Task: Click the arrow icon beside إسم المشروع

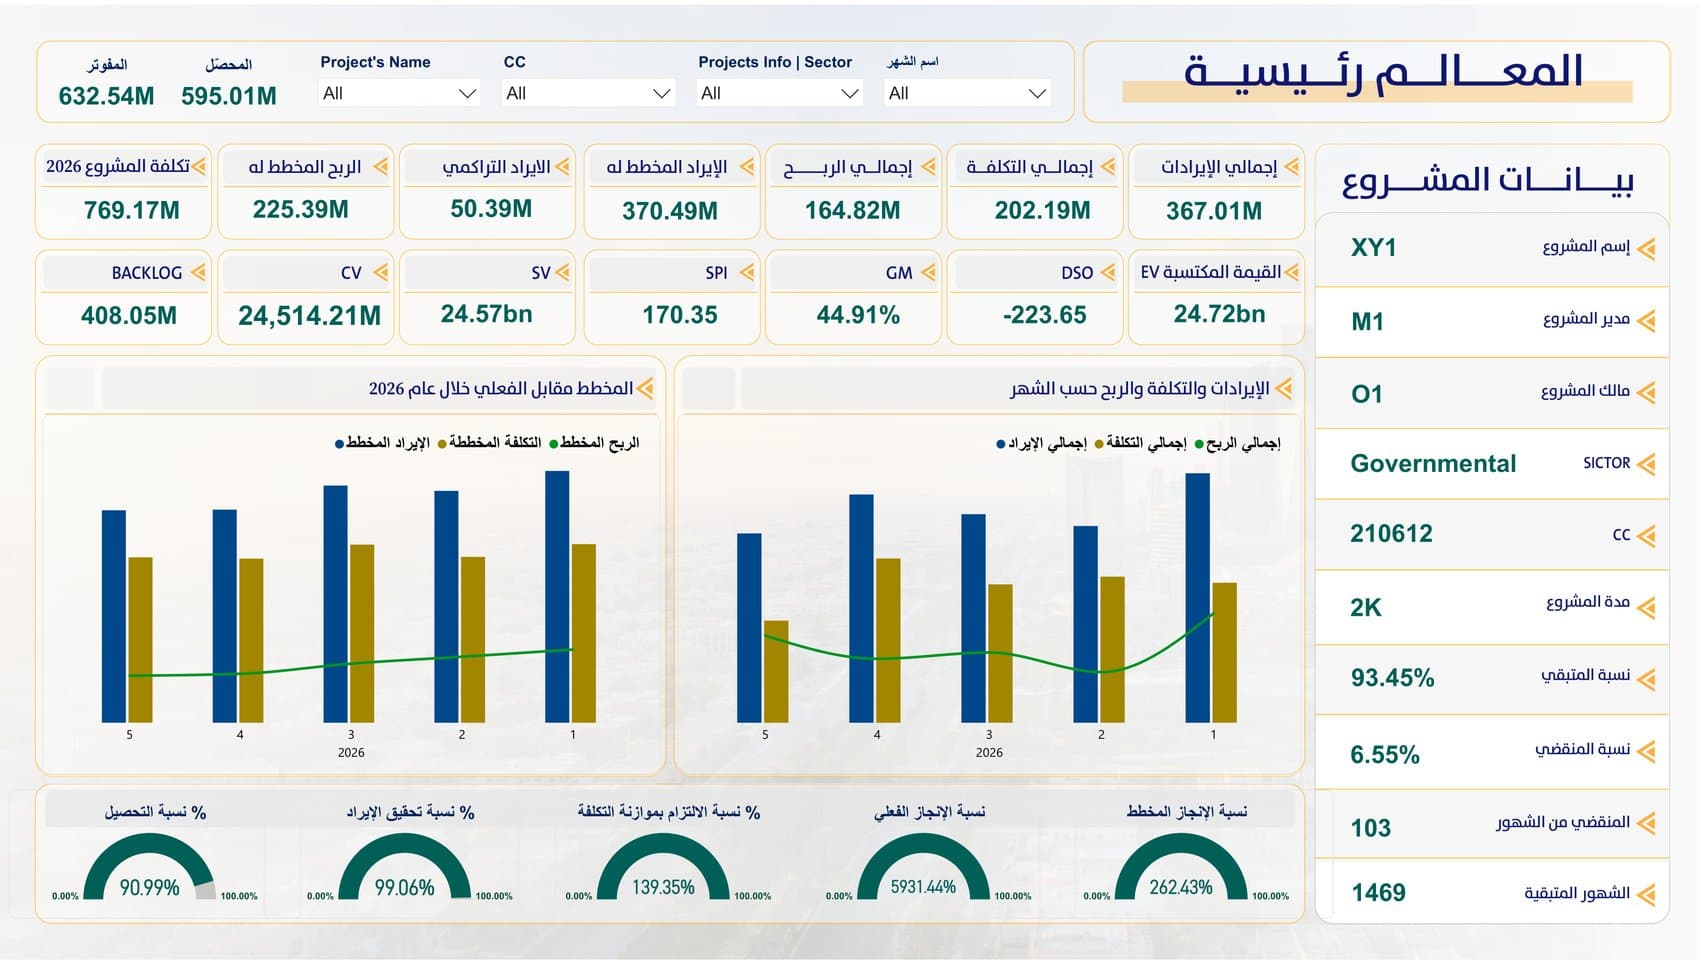Action: [x=1646, y=248]
